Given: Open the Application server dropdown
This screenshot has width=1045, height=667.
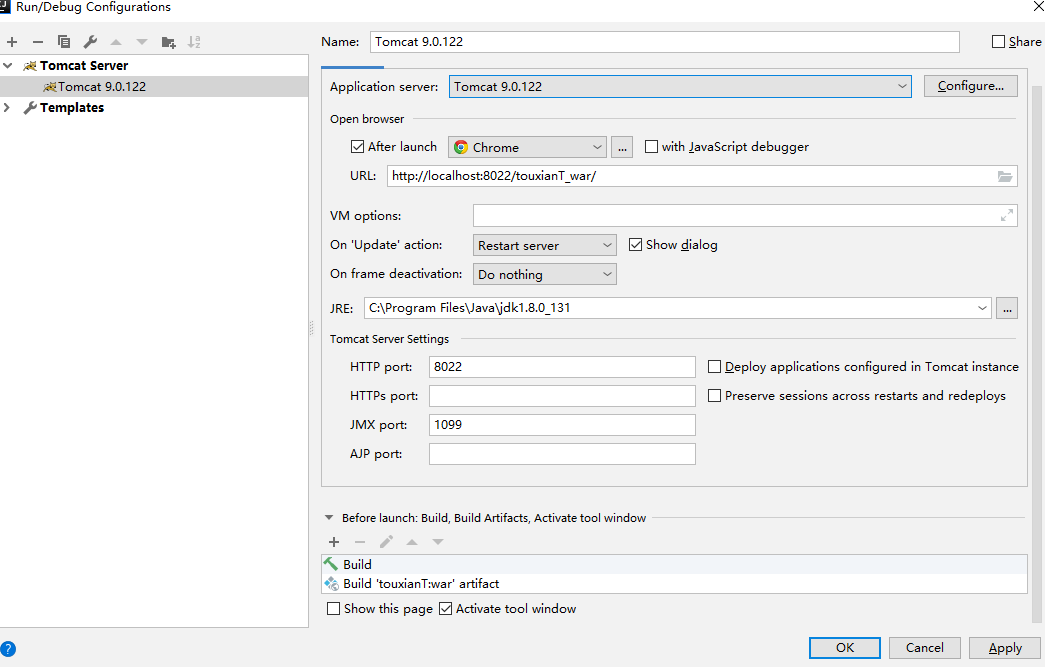Looking at the screenshot, I should (680, 87).
